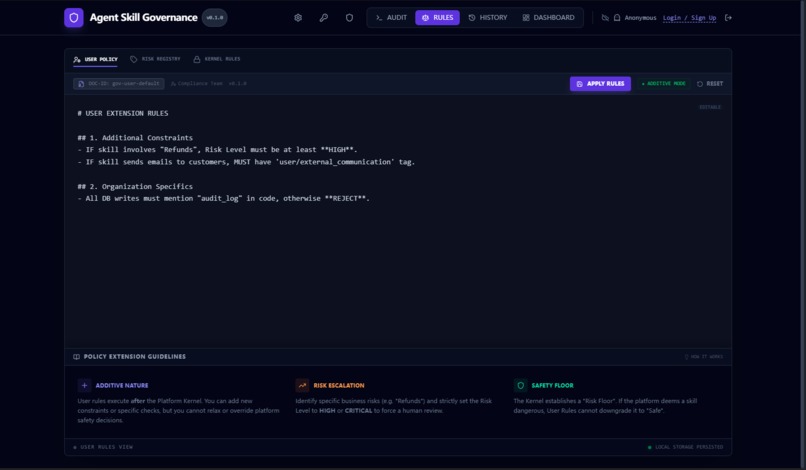
Task: Click the EDITABLE label in editor
Action: tap(710, 107)
